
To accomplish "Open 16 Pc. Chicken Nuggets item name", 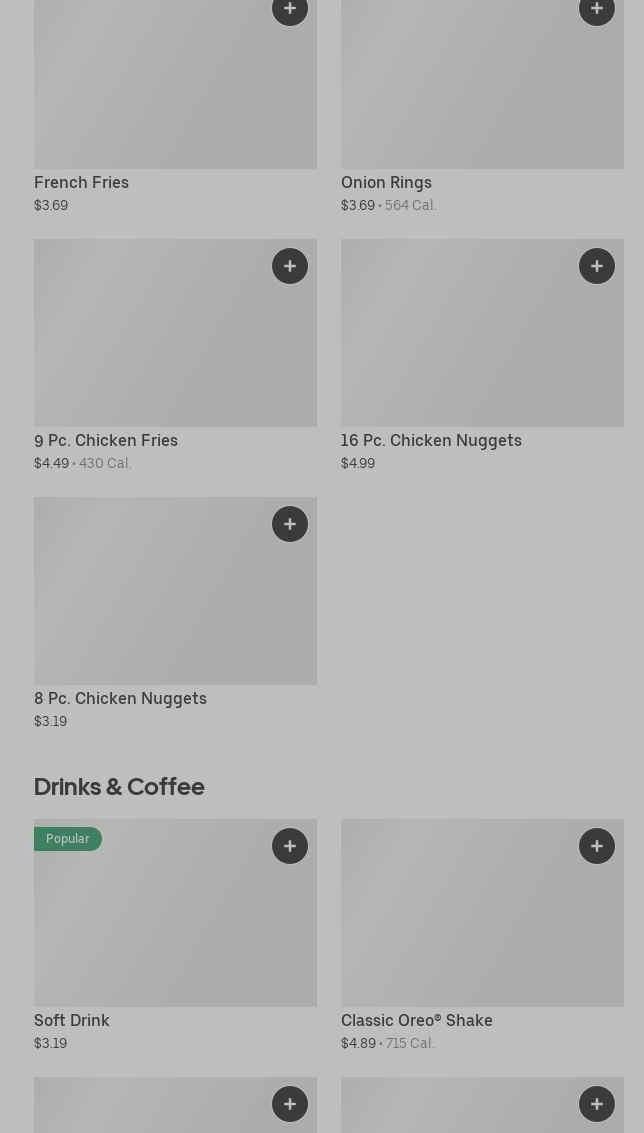I will pyautogui.click(x=431, y=441).
